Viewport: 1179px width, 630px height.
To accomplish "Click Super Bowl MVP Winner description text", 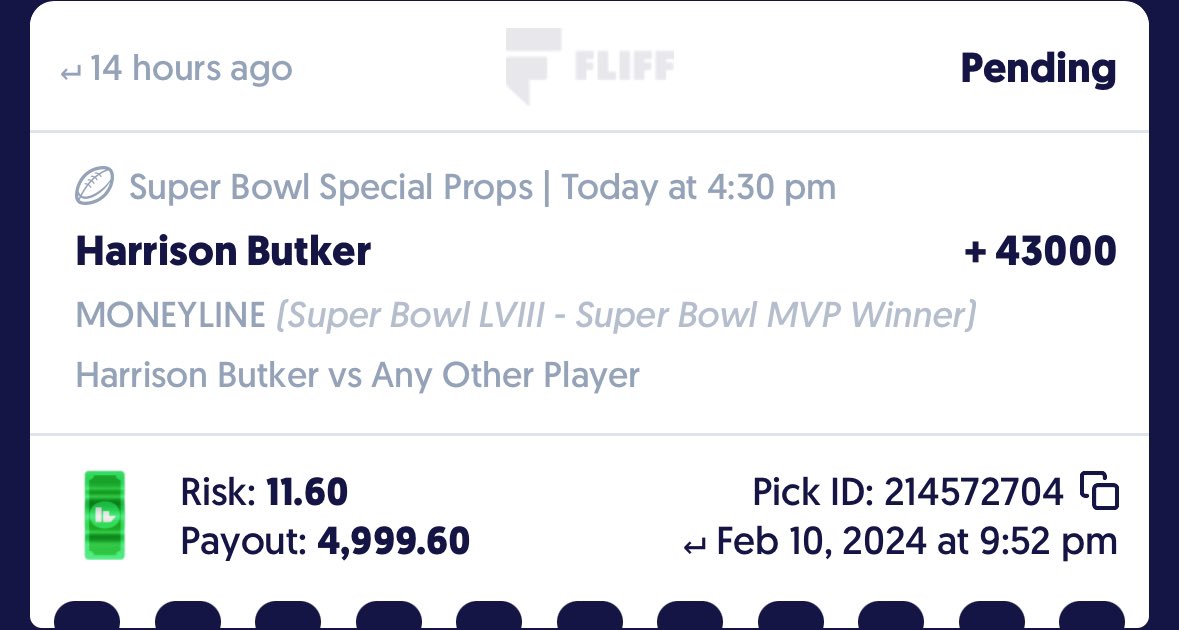I will [626, 315].
